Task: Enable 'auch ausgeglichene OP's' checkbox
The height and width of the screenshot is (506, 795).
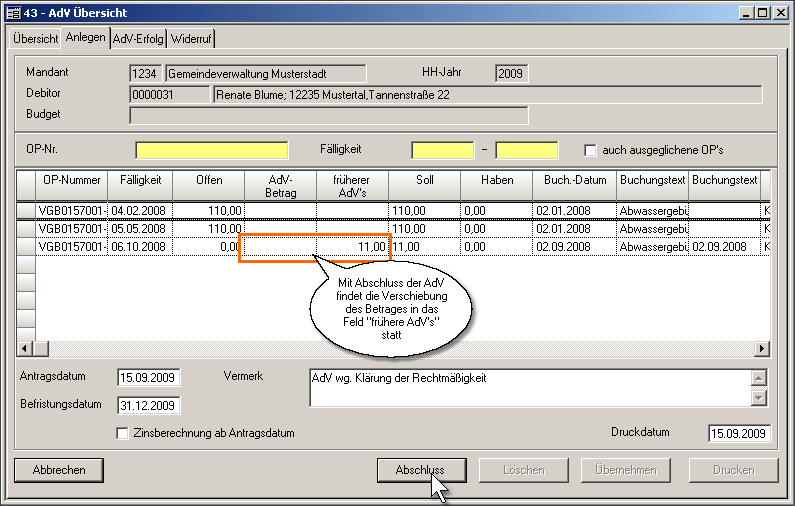Action: pos(591,150)
